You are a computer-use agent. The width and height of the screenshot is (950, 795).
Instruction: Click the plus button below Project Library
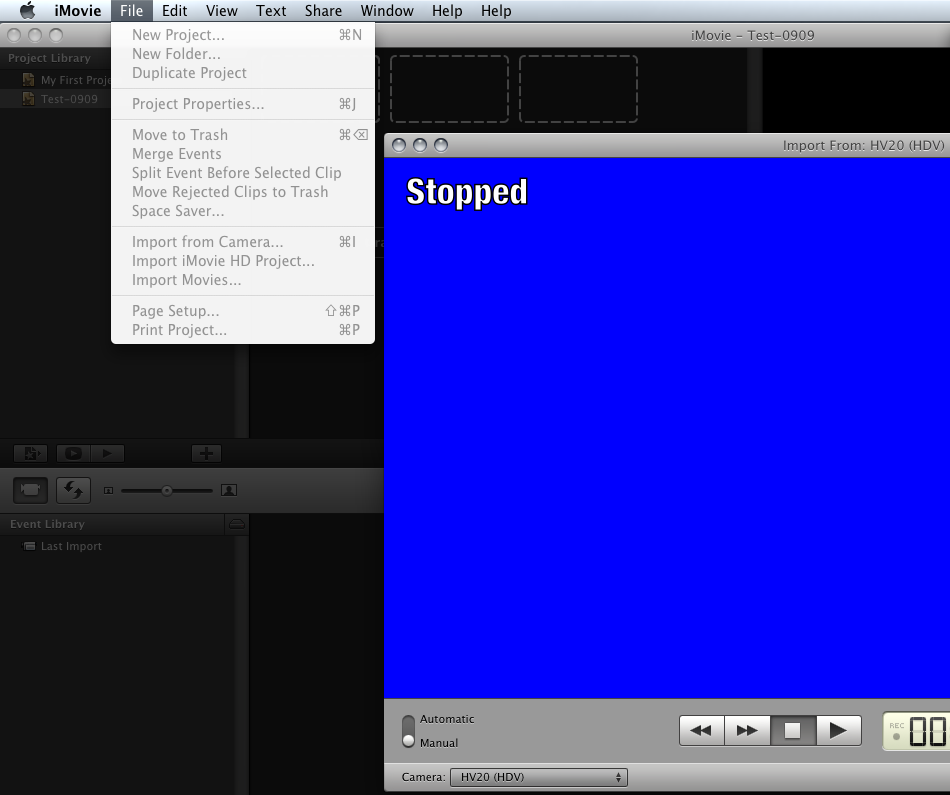(206, 453)
